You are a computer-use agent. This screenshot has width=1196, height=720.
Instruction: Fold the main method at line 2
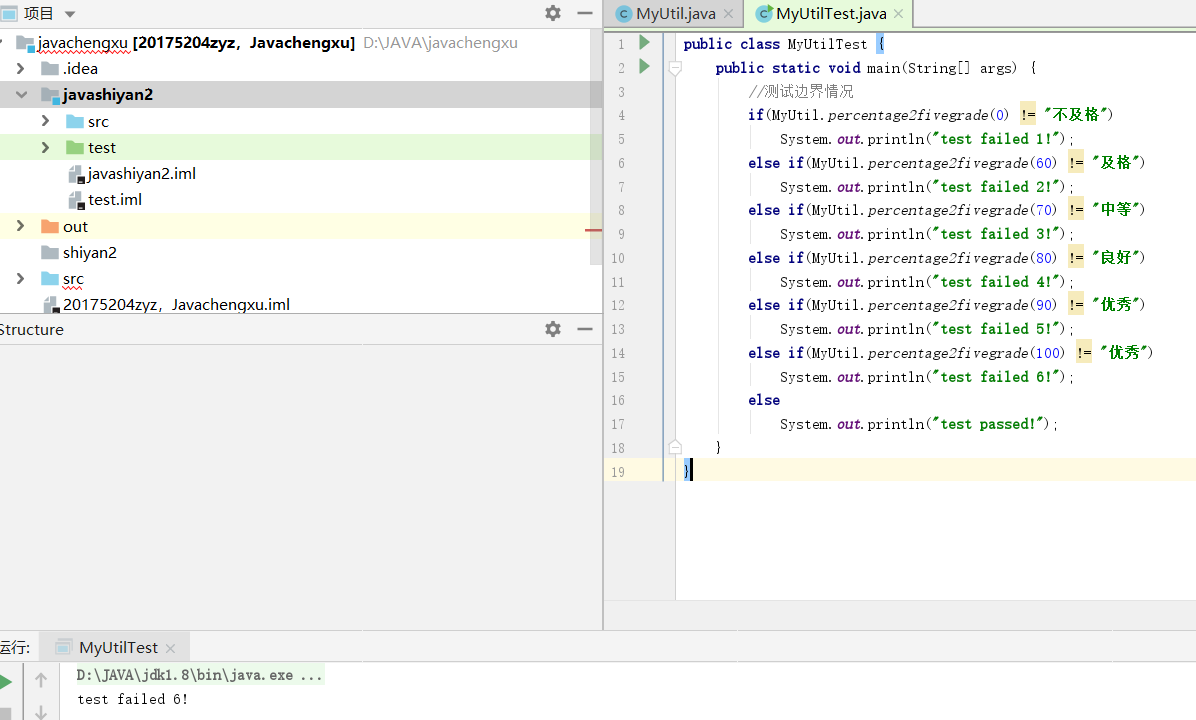coord(675,68)
